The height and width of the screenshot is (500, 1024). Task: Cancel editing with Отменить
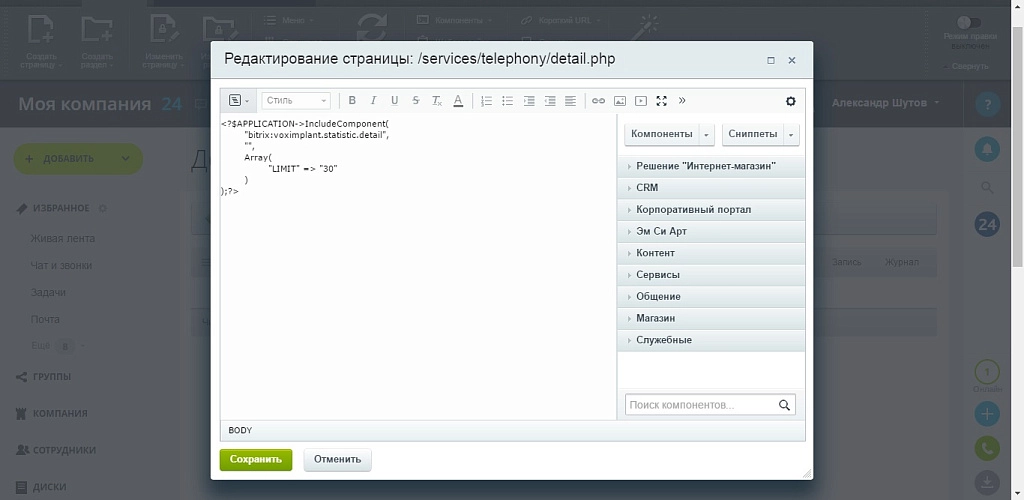pos(338,460)
